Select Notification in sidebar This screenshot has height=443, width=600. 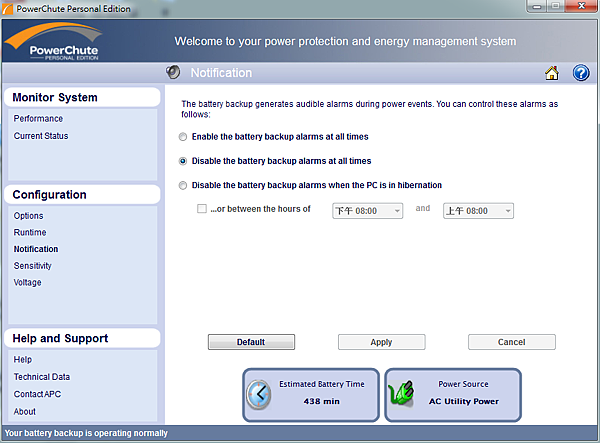(36, 249)
